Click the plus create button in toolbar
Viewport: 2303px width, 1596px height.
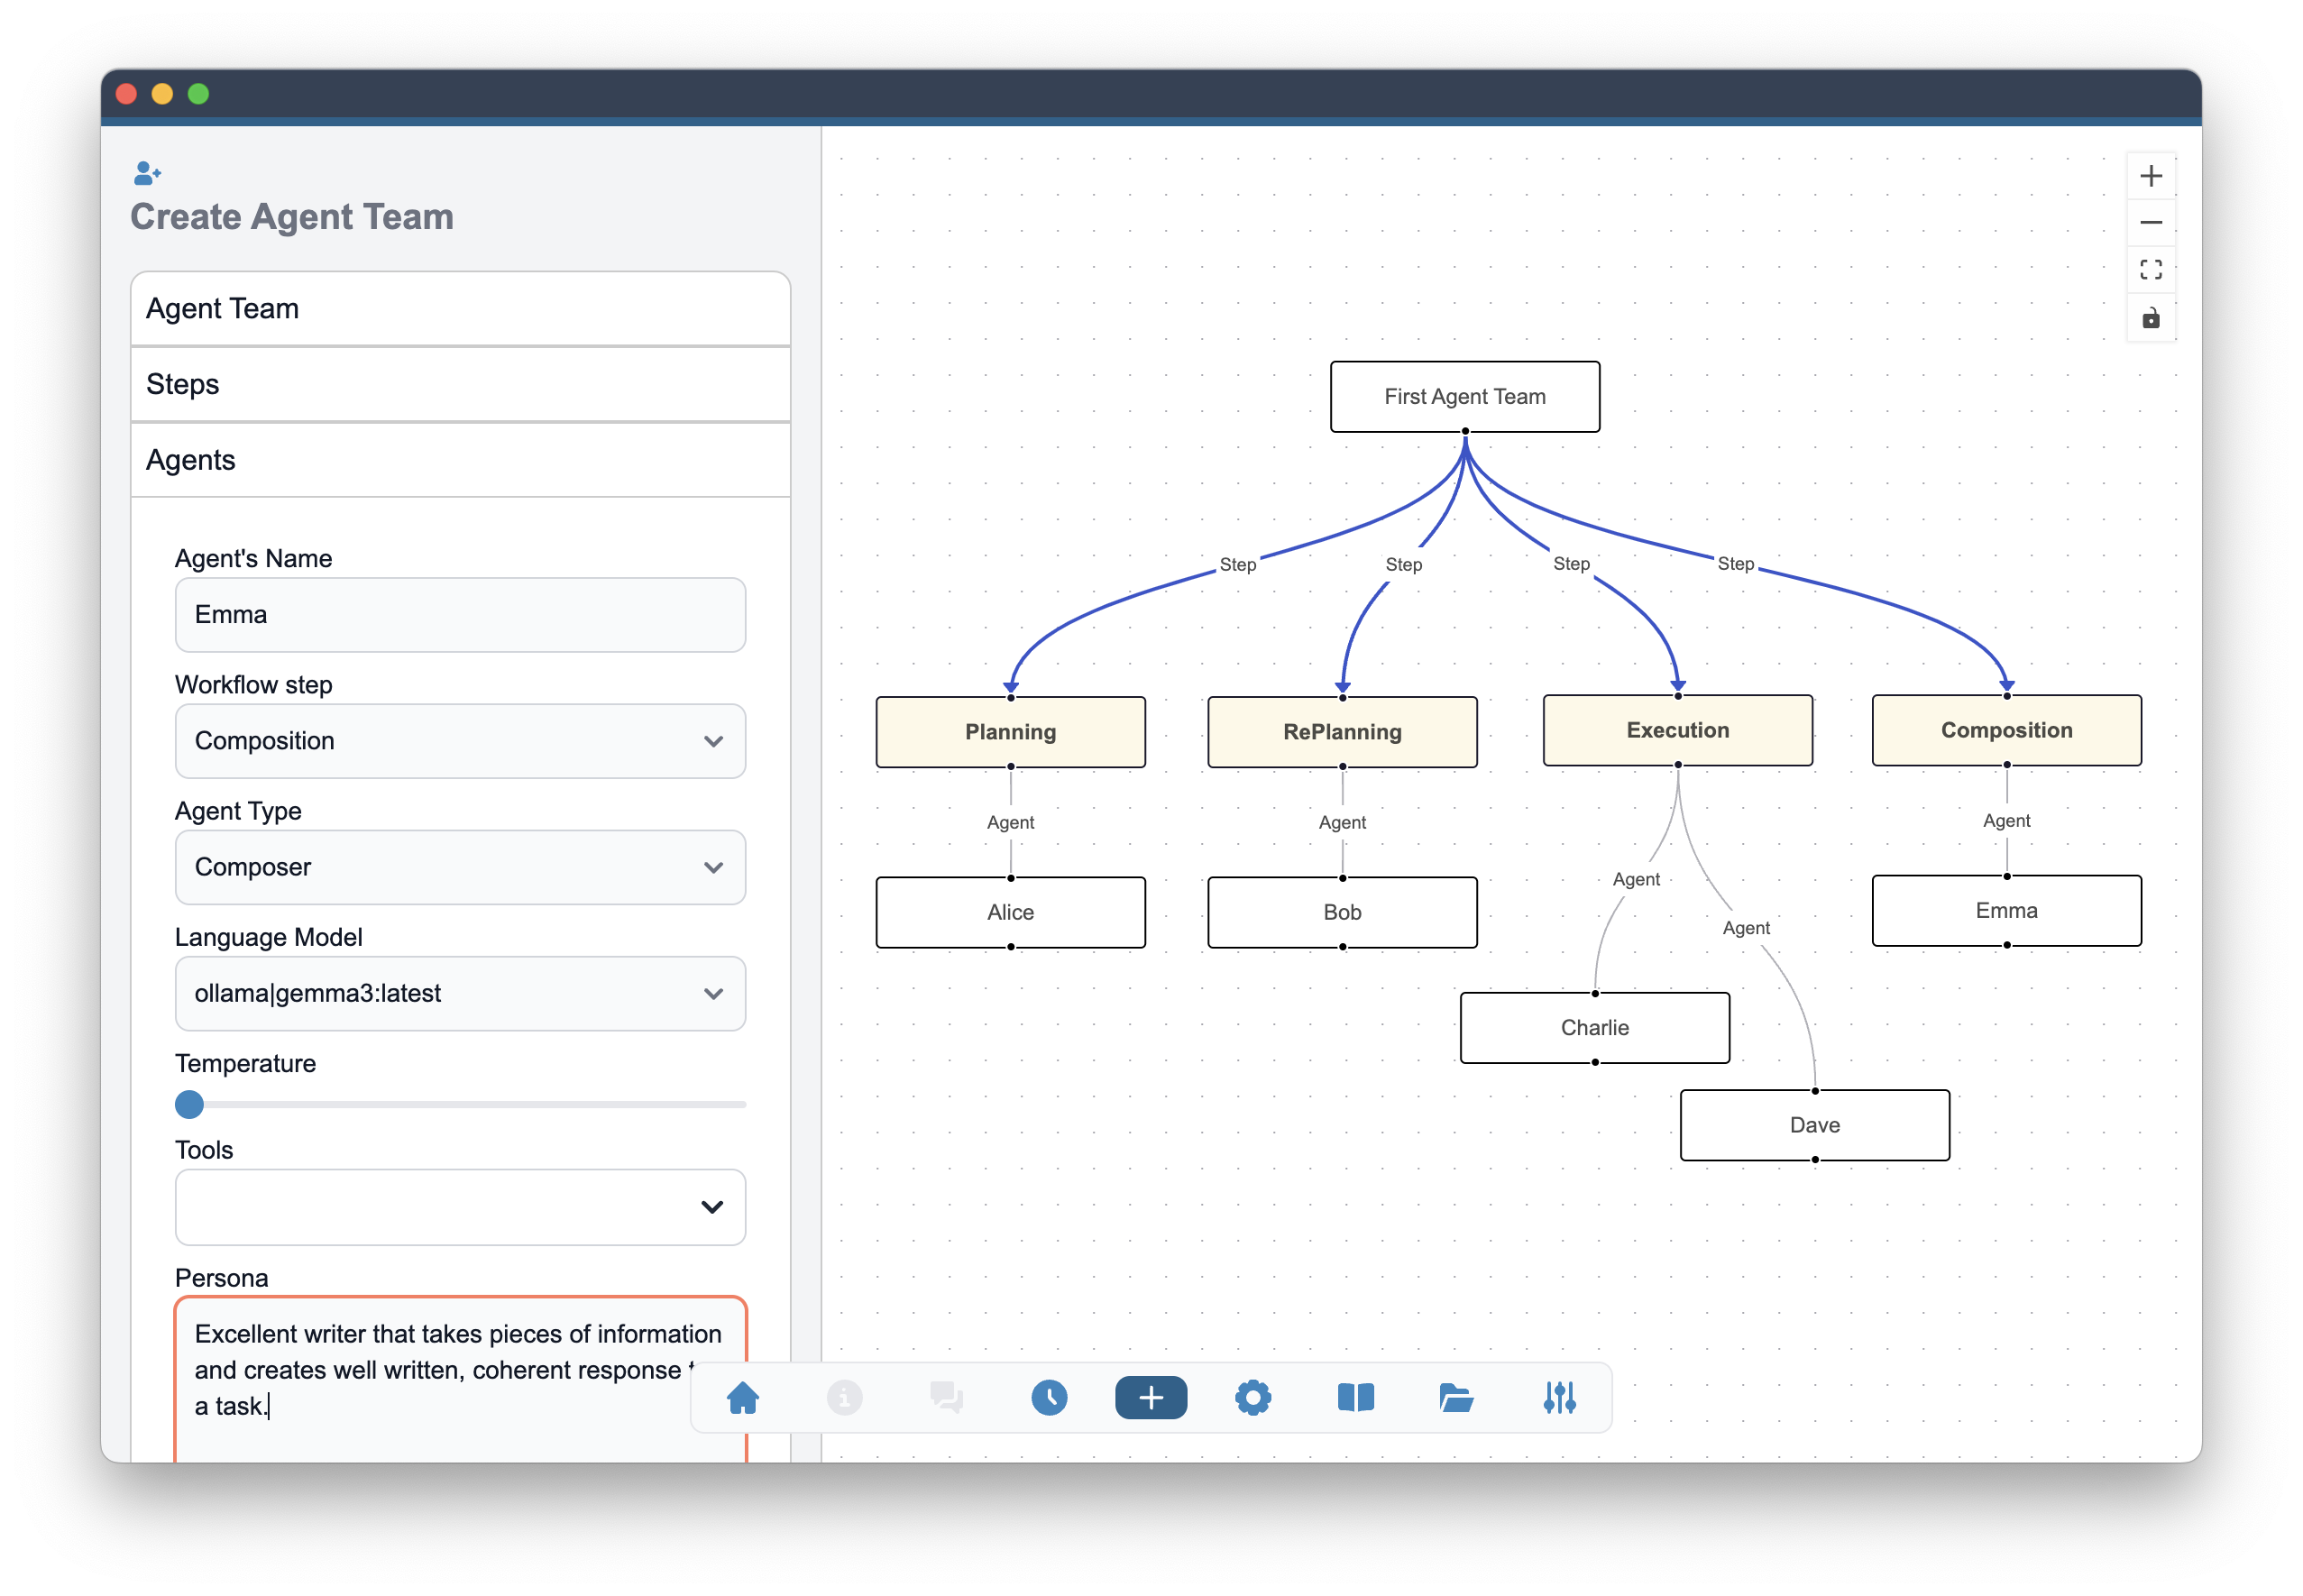pos(1150,1397)
